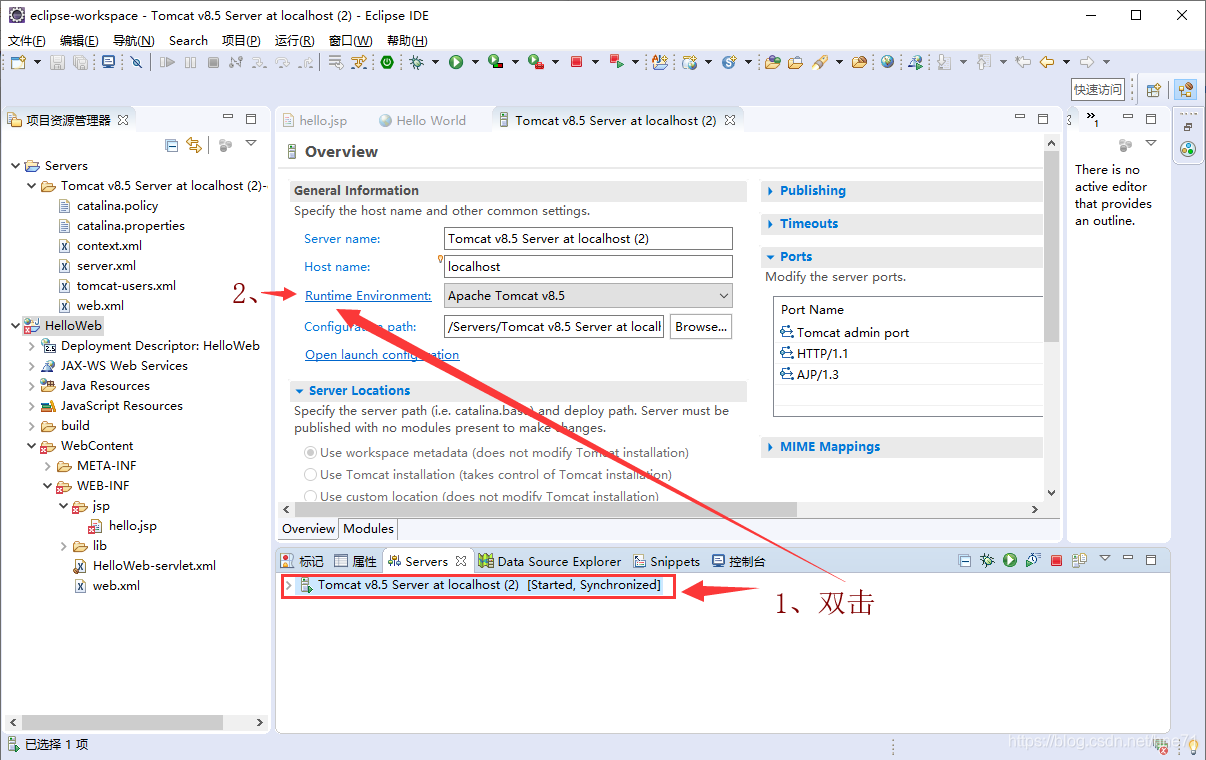Viewport: 1206px width, 760px height.
Task: Click the red Stop square in main toolbar
Action: pyautogui.click(x=576, y=62)
